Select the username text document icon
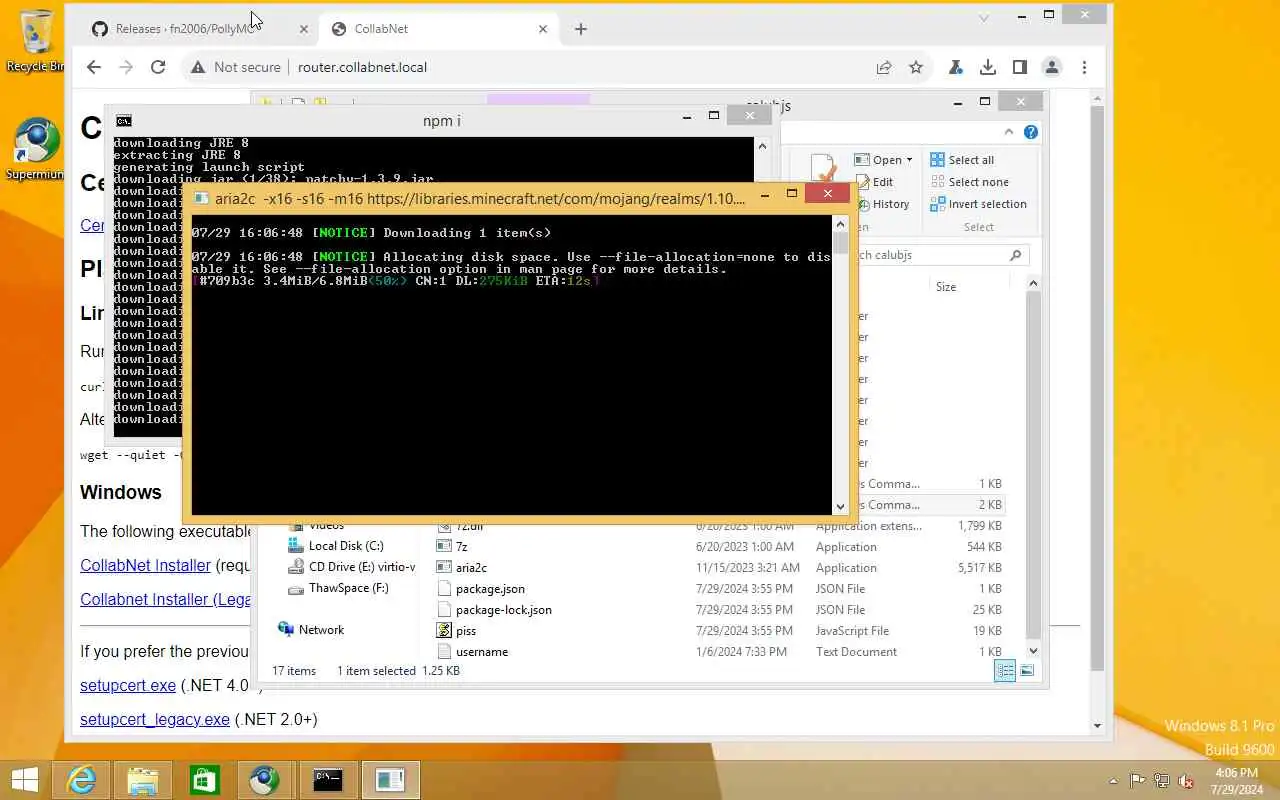This screenshot has width=1280, height=800. coord(445,651)
